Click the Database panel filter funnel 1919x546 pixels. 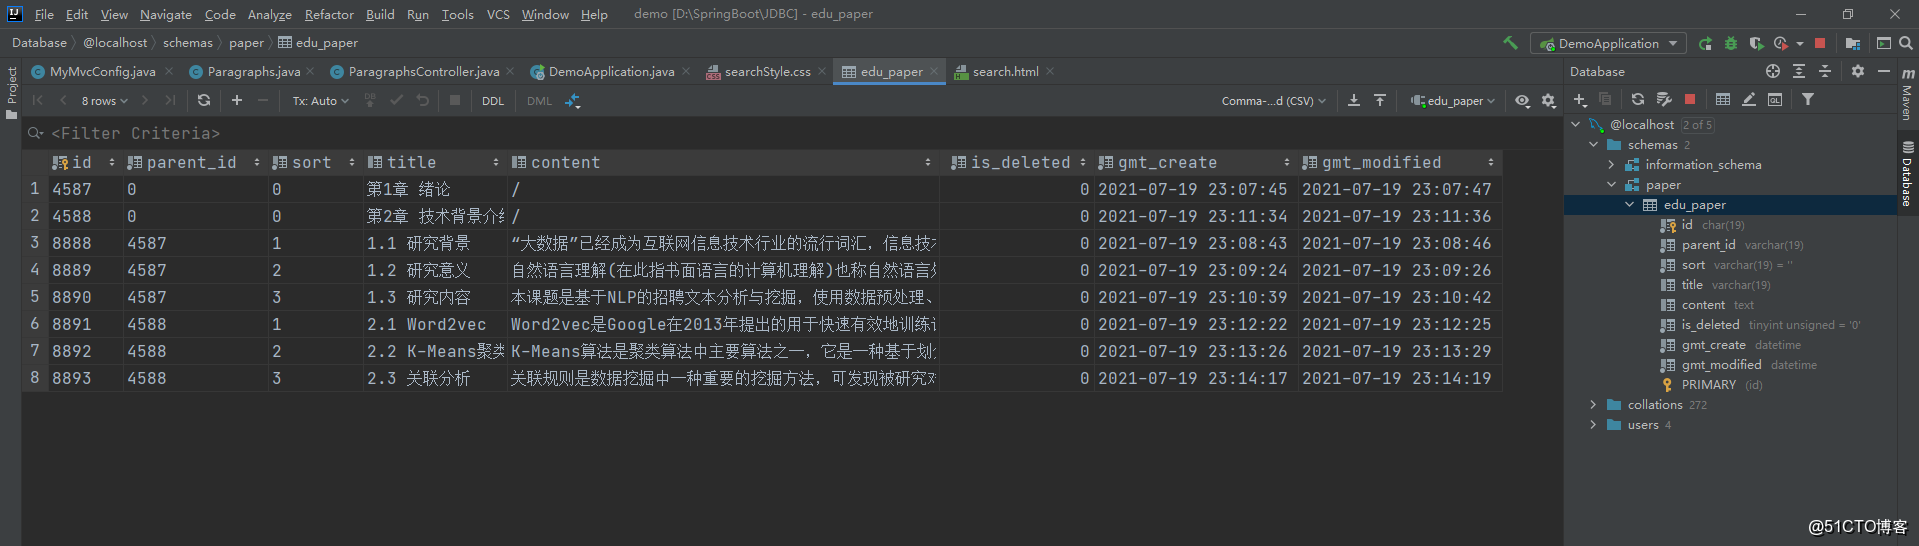[1808, 99]
